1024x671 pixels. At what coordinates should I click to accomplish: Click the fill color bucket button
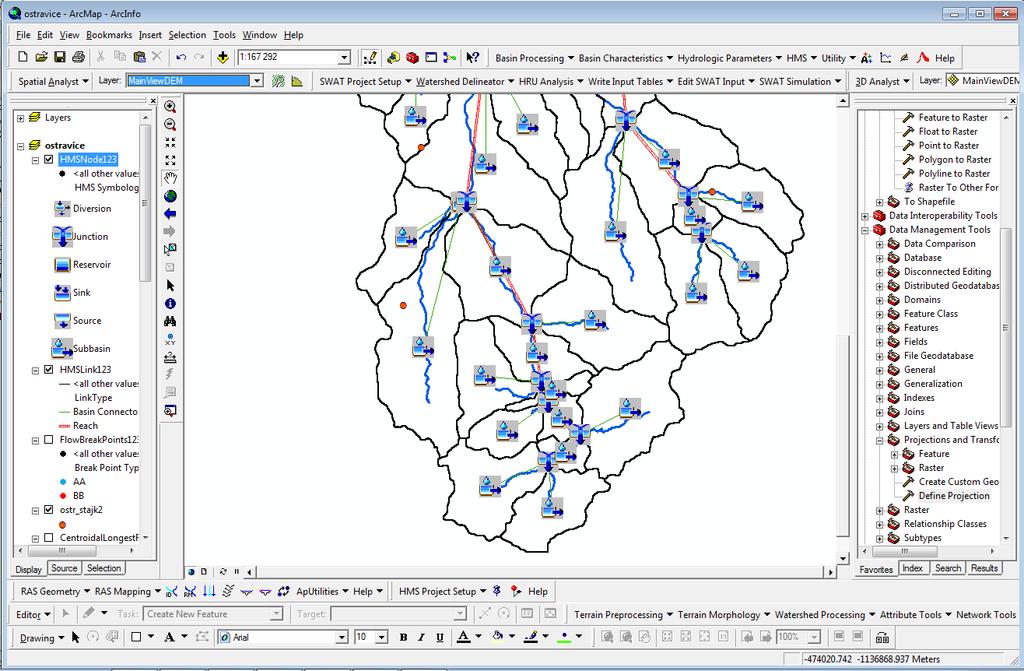[497, 637]
